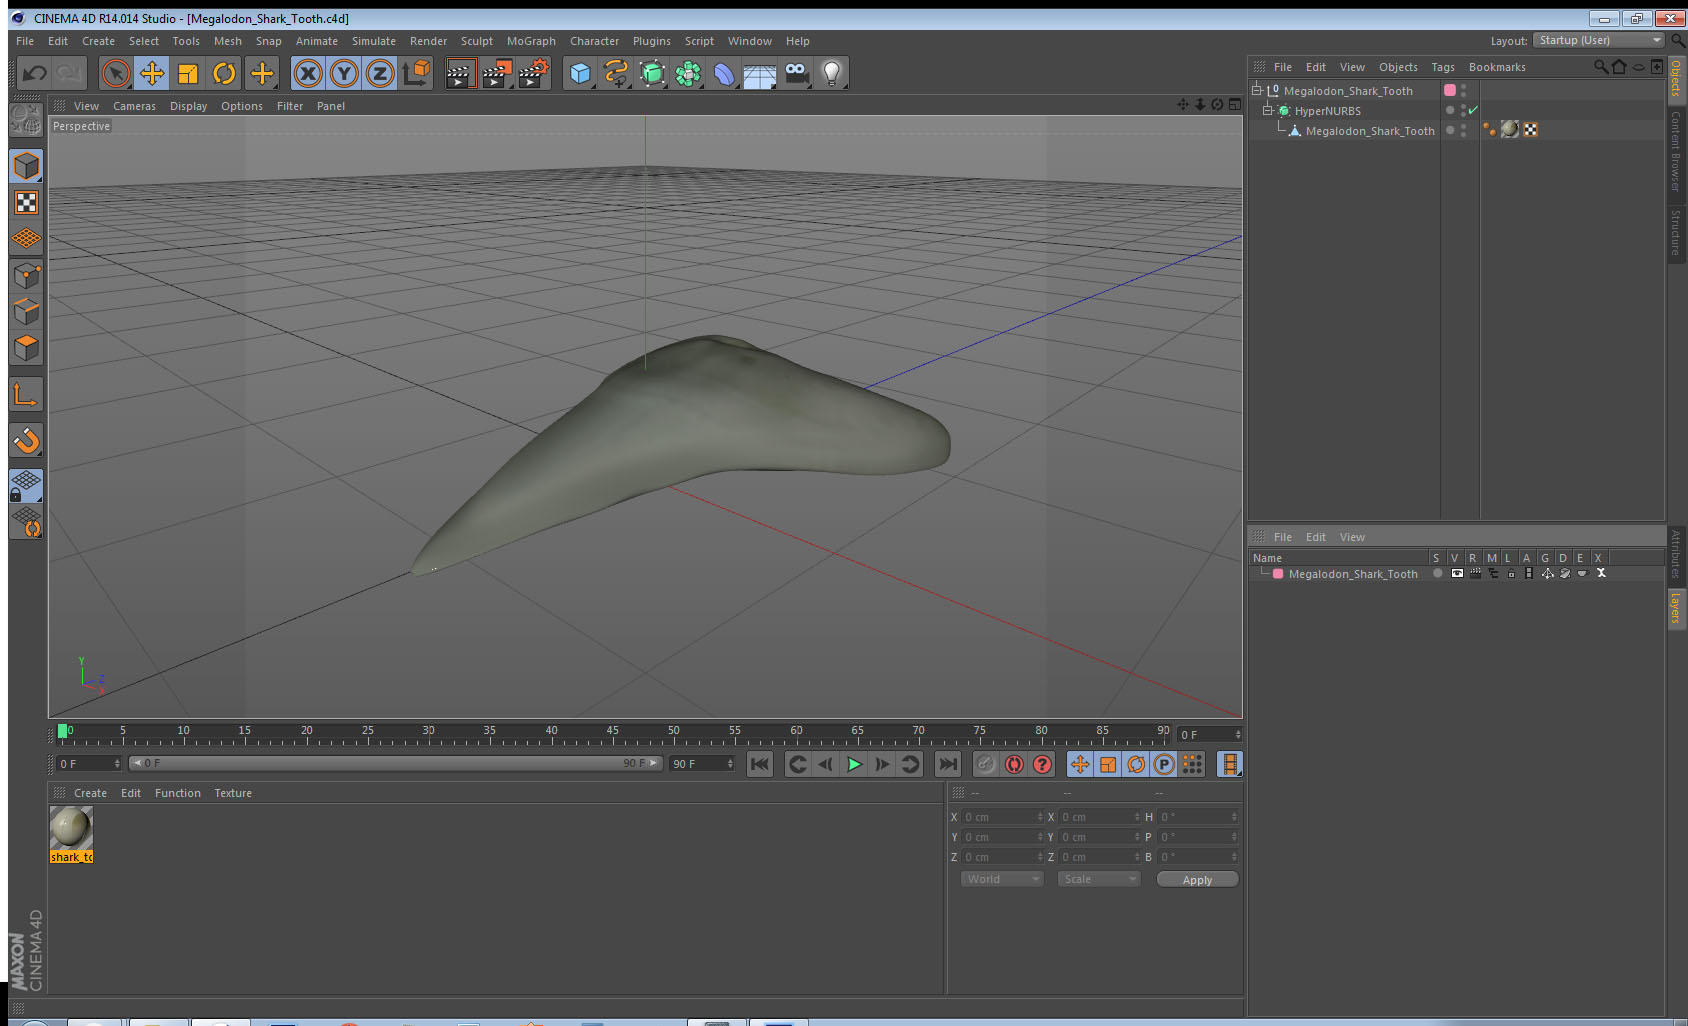Viewport: 1688px width, 1026px height.
Task: Open the Simulate menu
Action: pos(373,41)
